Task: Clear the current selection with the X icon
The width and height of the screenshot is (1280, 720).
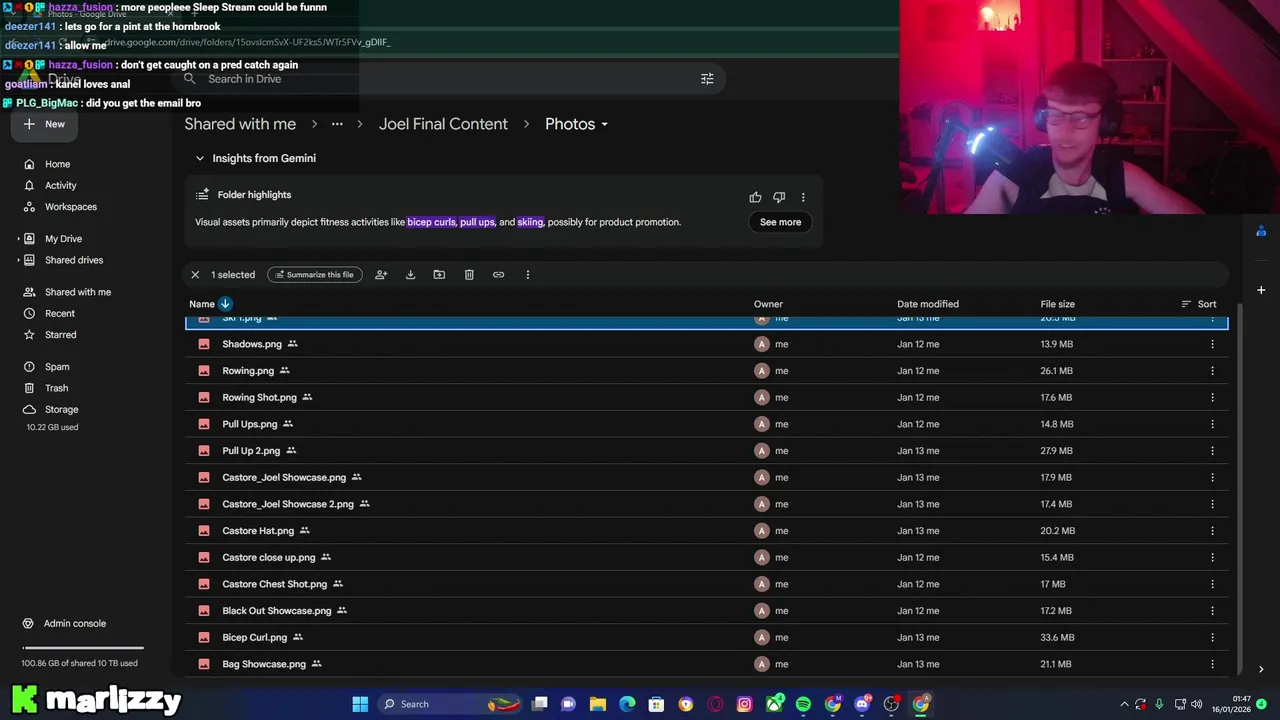Action: [195, 274]
